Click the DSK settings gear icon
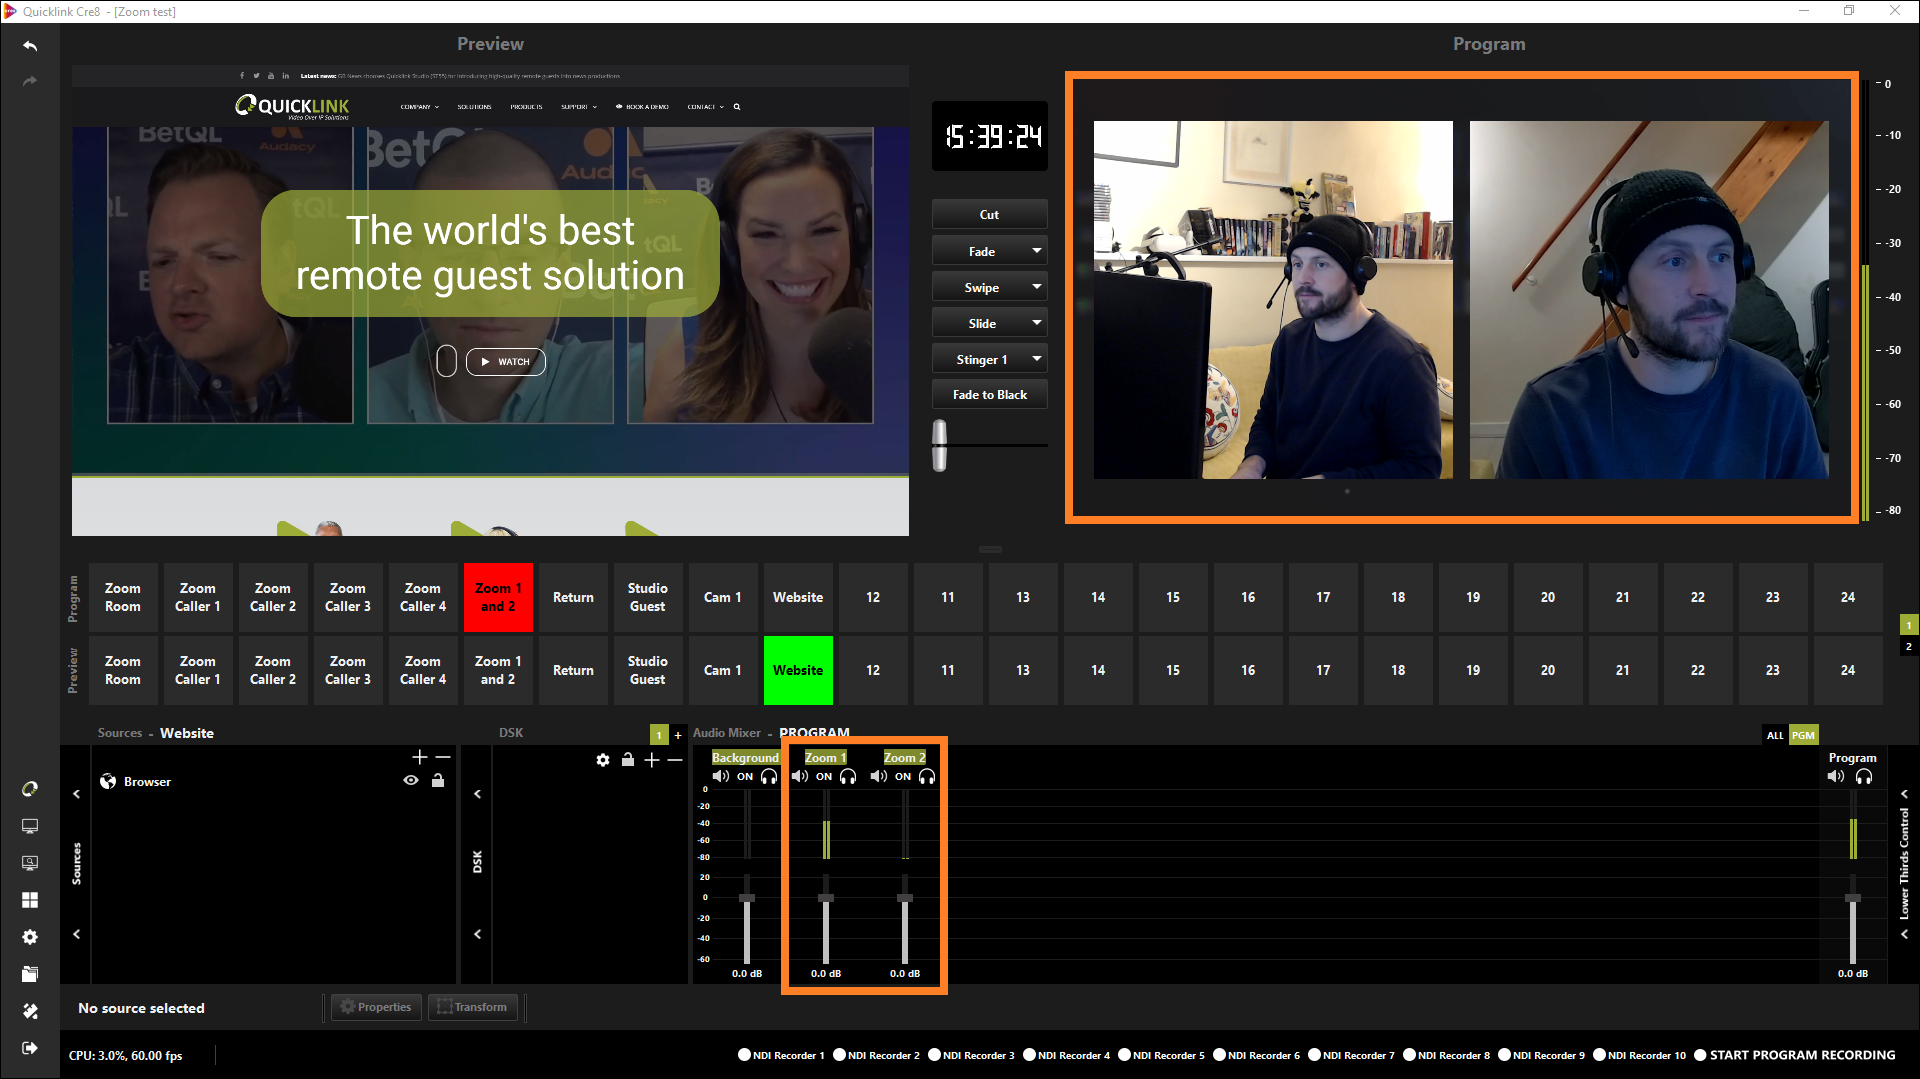Screen dimensions: 1920x1079 click(x=602, y=760)
